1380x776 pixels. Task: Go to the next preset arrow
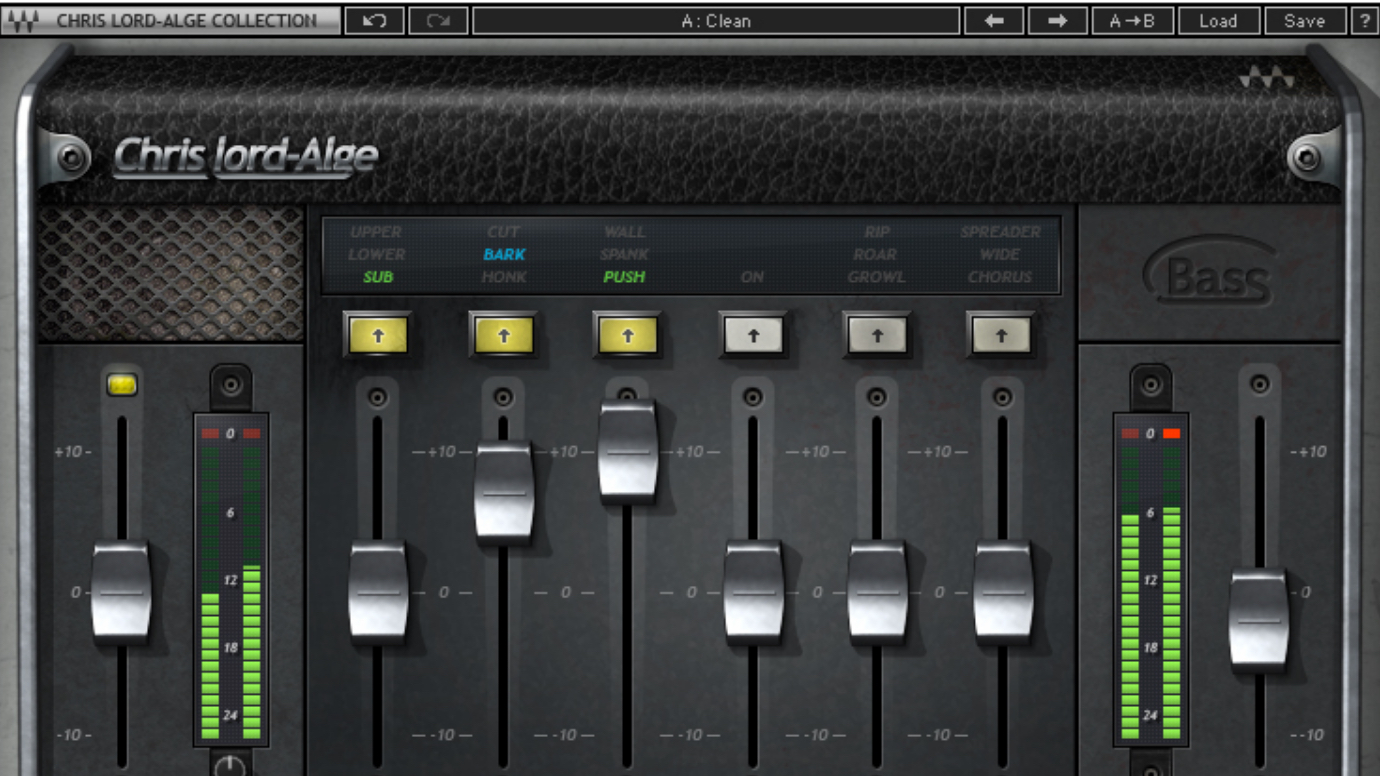(x=1057, y=20)
